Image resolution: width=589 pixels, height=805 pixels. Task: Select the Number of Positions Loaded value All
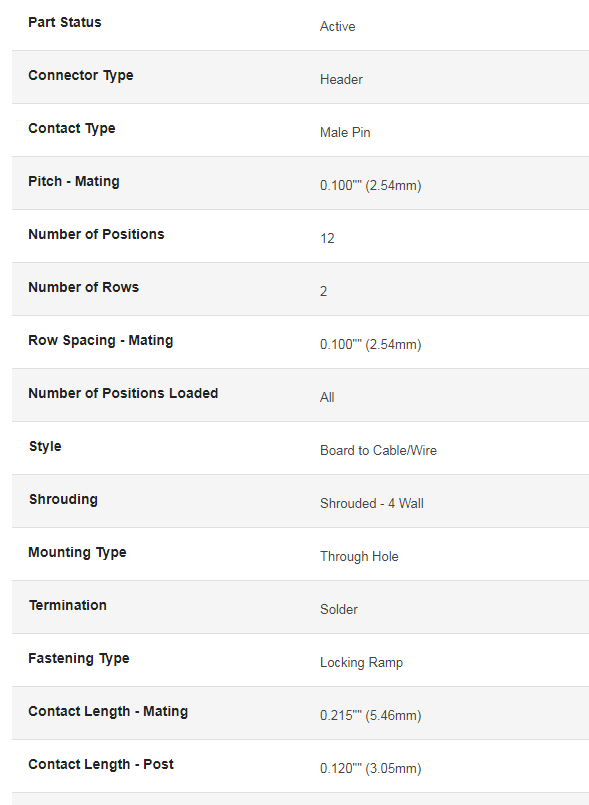click(327, 397)
